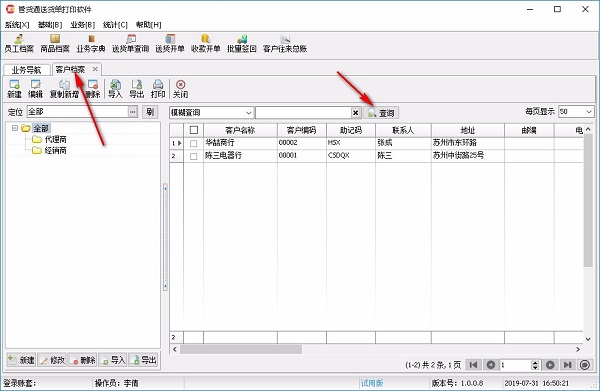
Task: Click 复制新增 toolbar icon
Action: 64,89
